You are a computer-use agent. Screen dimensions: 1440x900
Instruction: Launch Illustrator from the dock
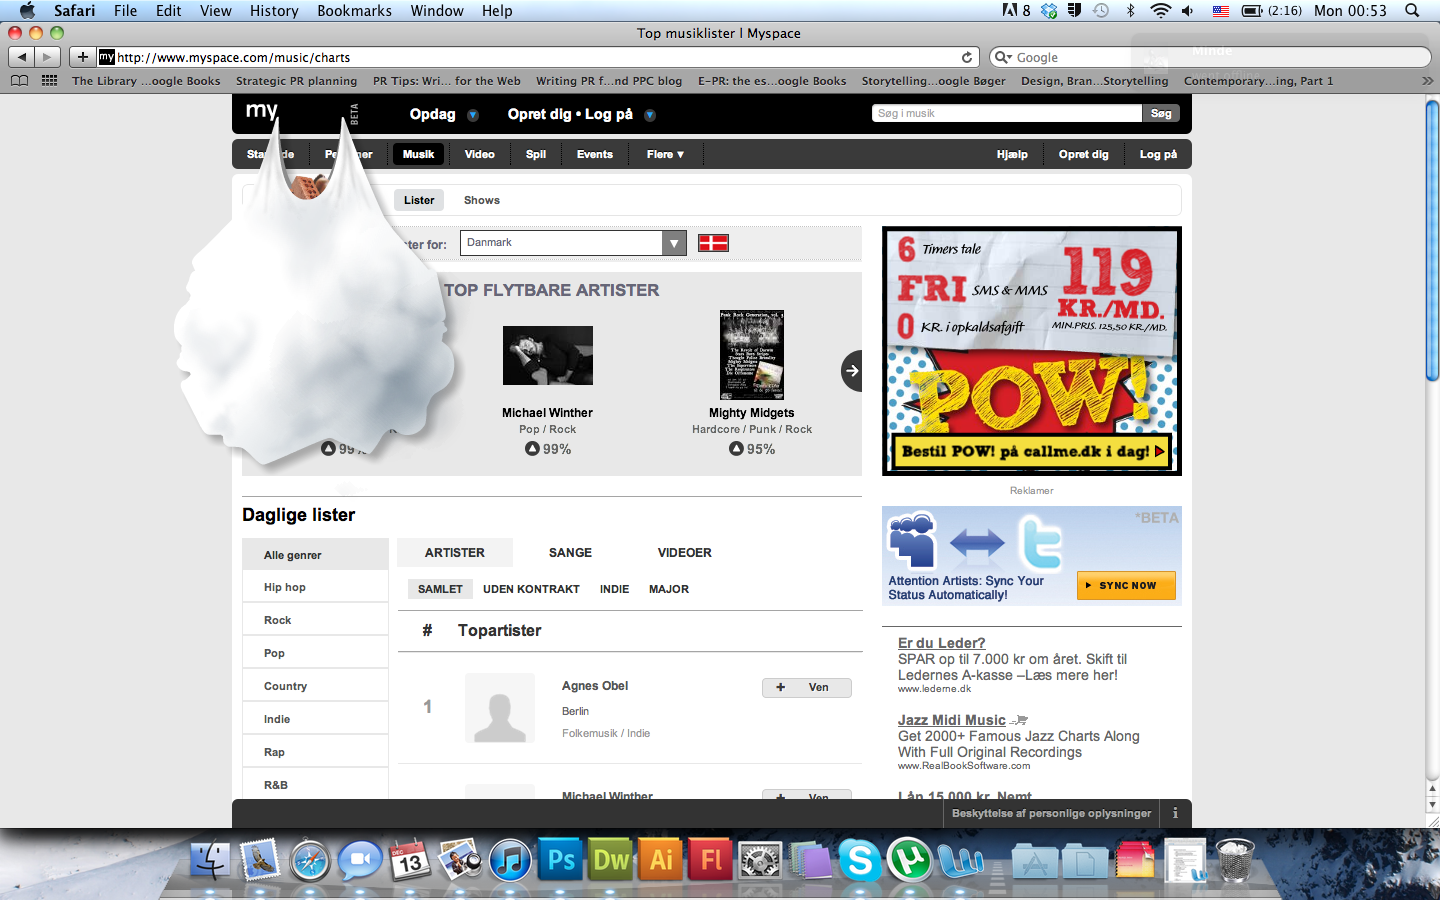click(661, 860)
